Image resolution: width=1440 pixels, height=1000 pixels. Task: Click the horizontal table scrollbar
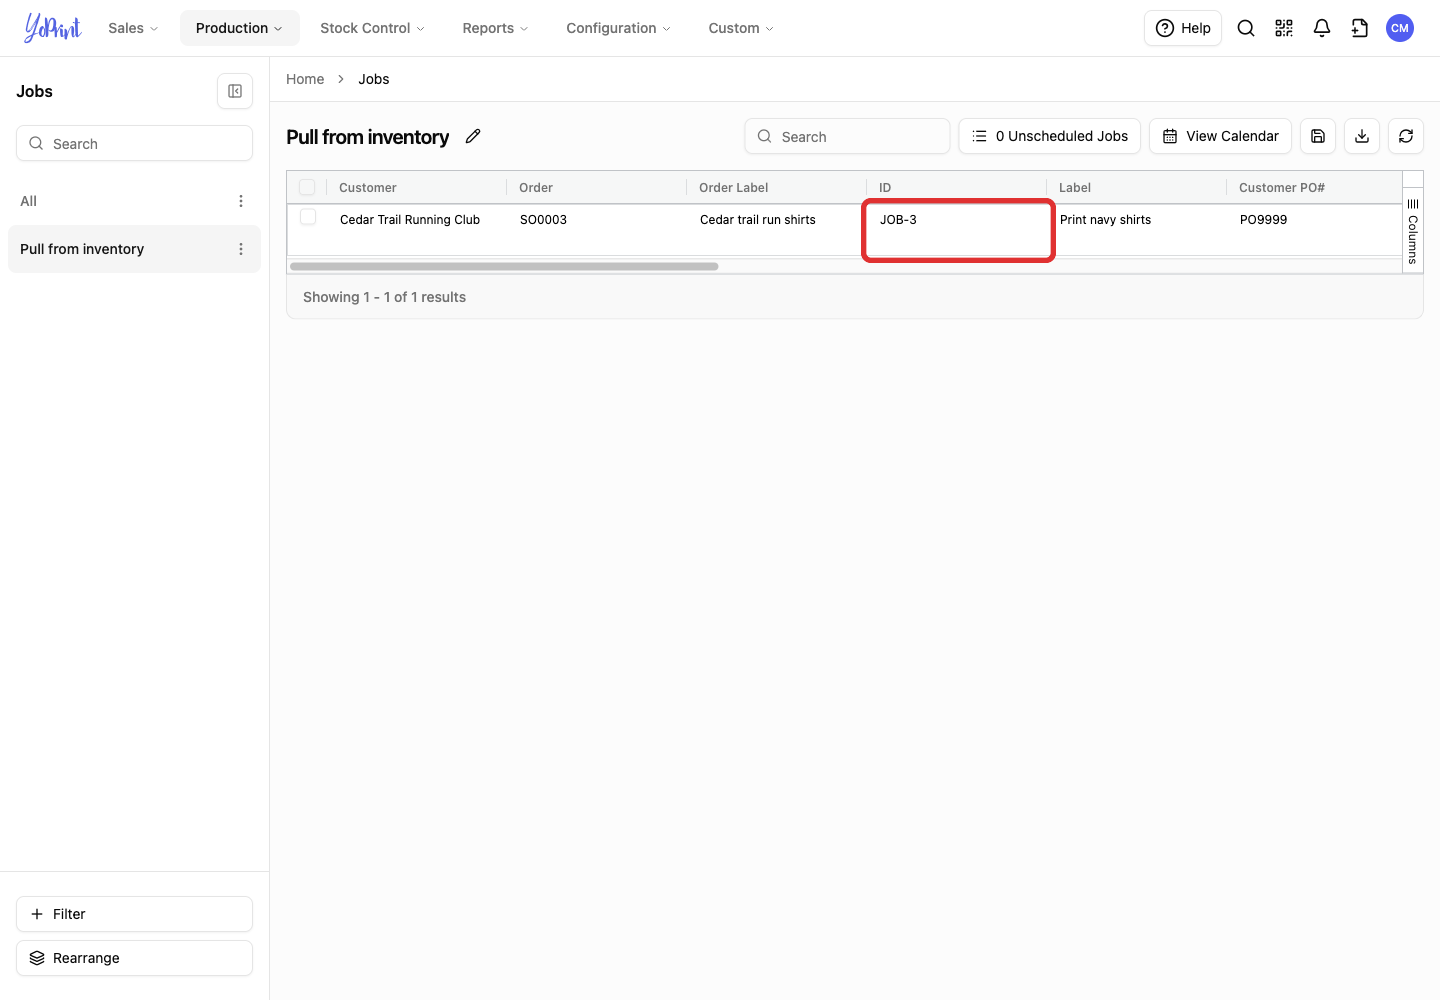pos(504,266)
